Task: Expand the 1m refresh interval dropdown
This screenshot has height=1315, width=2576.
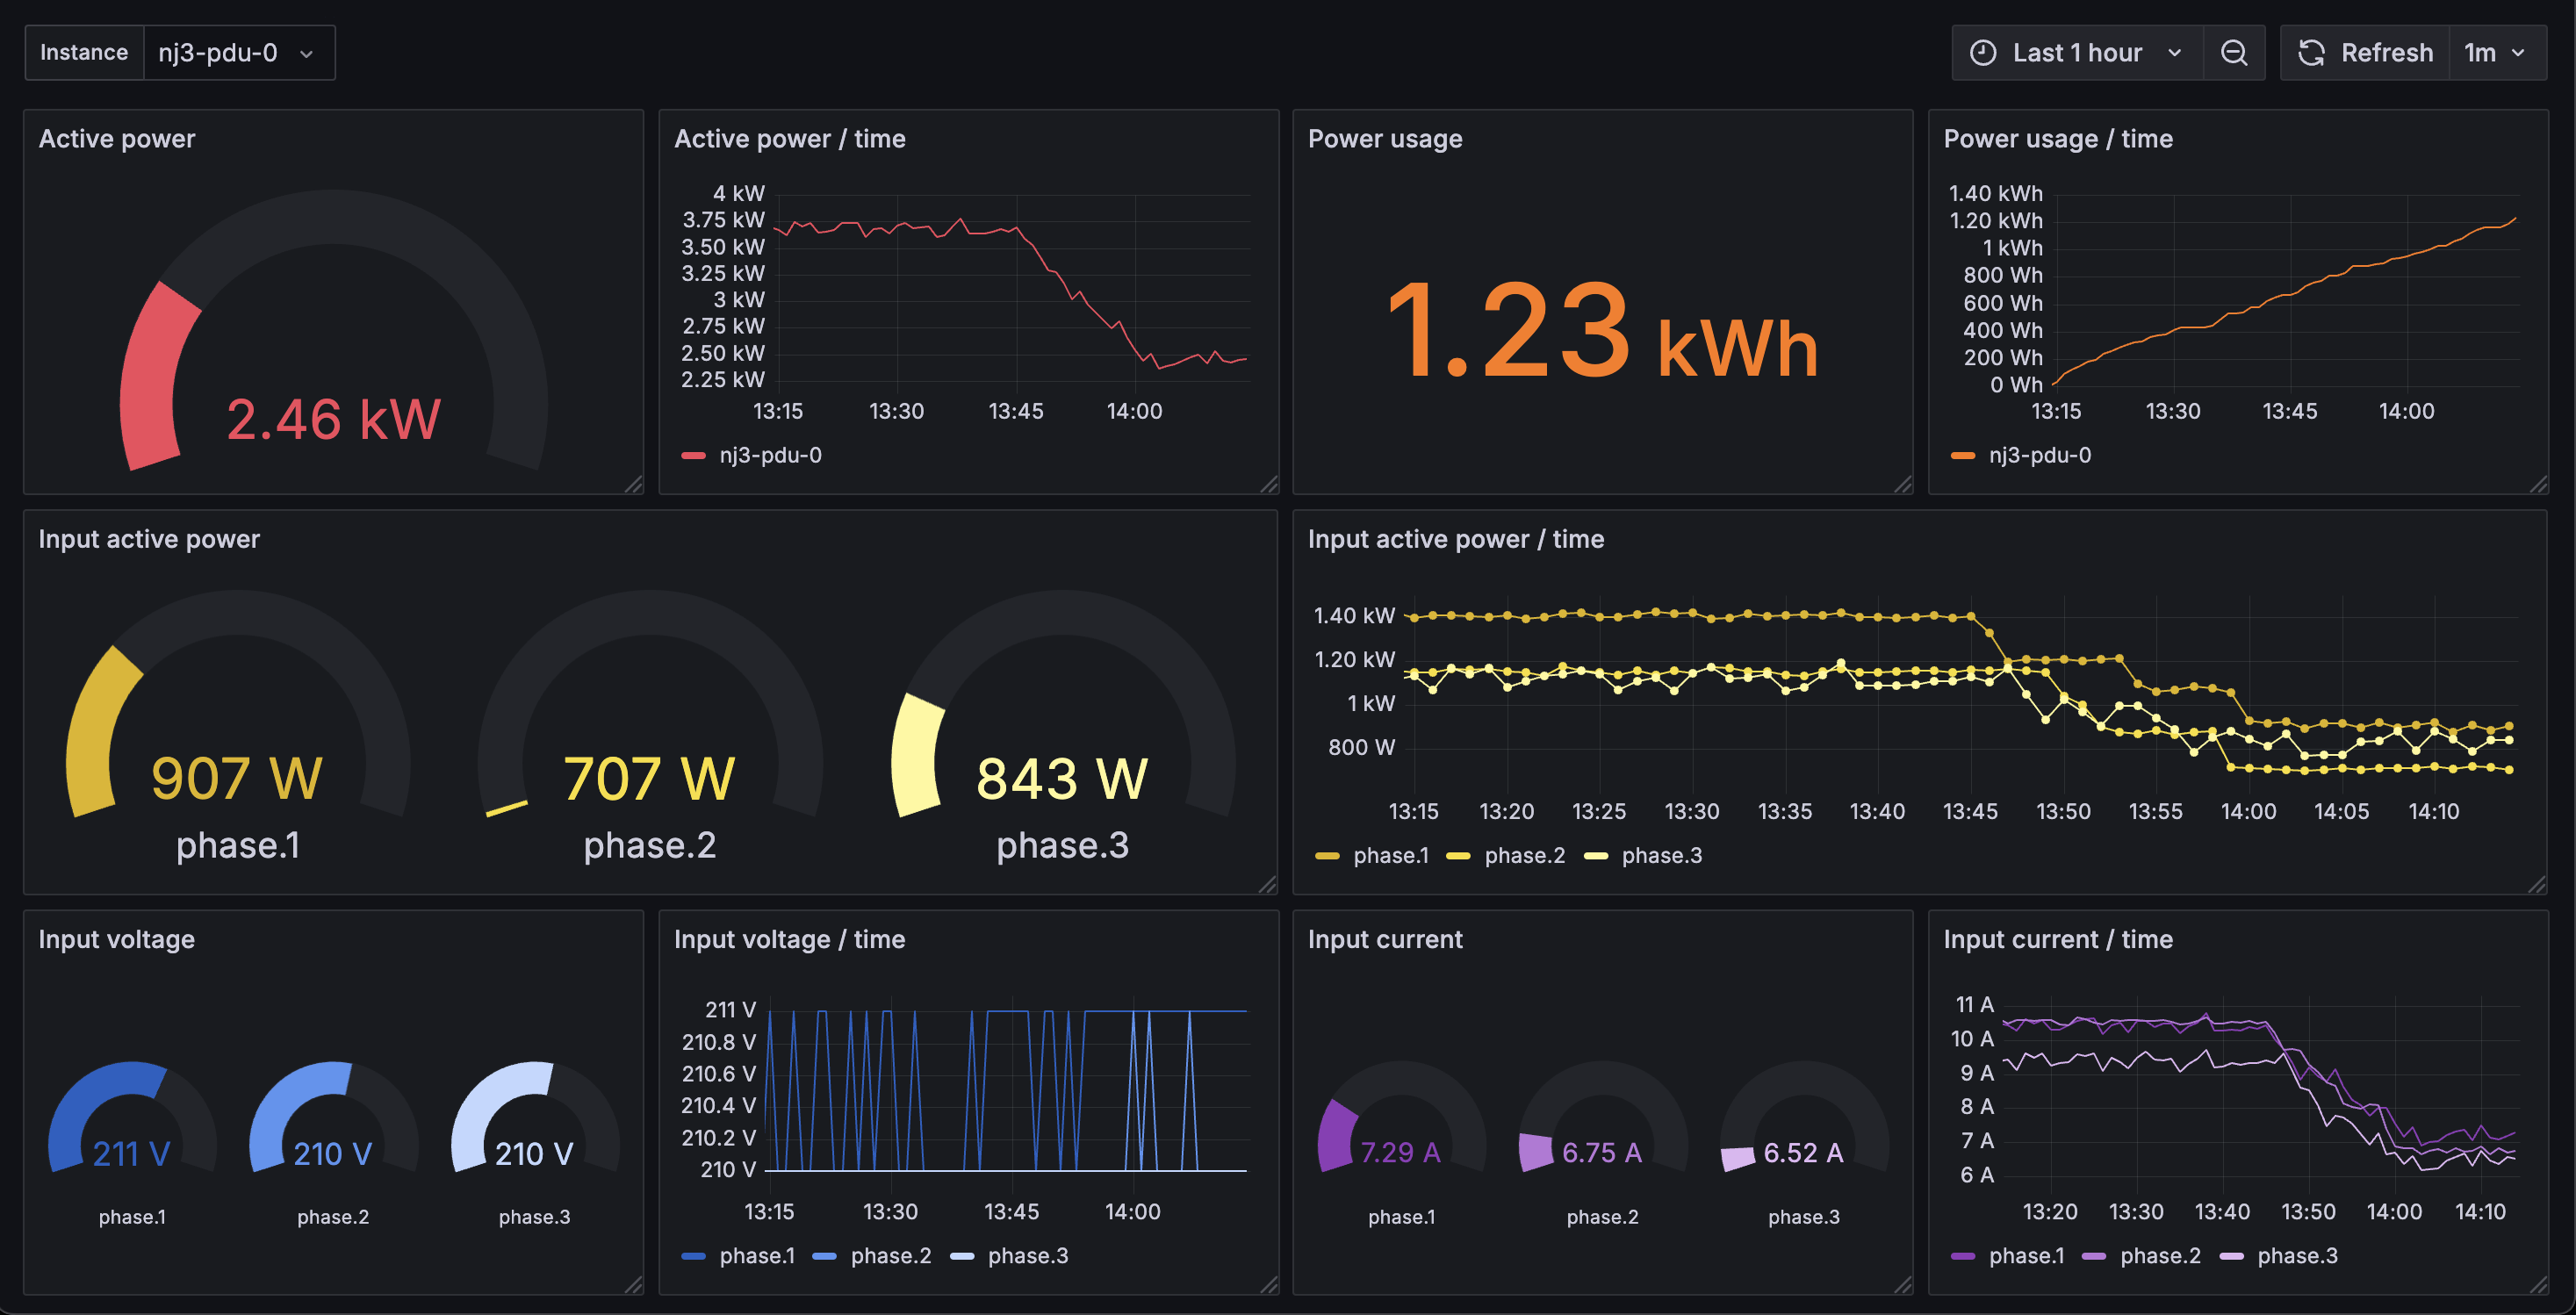Action: (2497, 53)
